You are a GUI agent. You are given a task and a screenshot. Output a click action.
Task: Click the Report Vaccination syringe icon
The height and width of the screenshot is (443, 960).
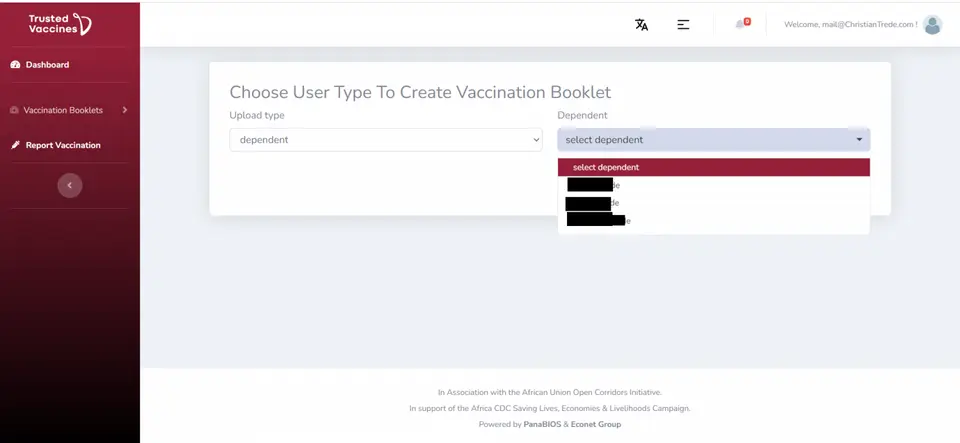click(x=15, y=145)
